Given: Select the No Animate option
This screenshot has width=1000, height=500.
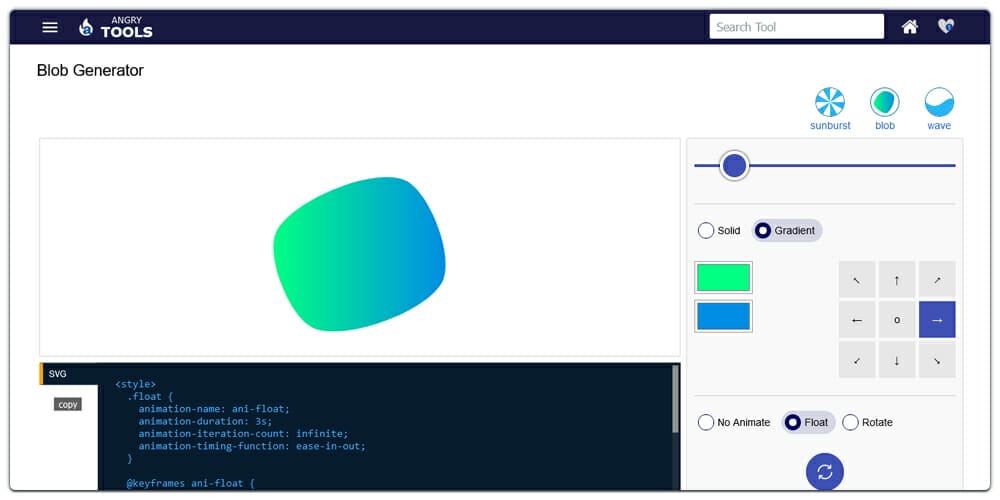Looking at the screenshot, I should pyautogui.click(x=707, y=423).
